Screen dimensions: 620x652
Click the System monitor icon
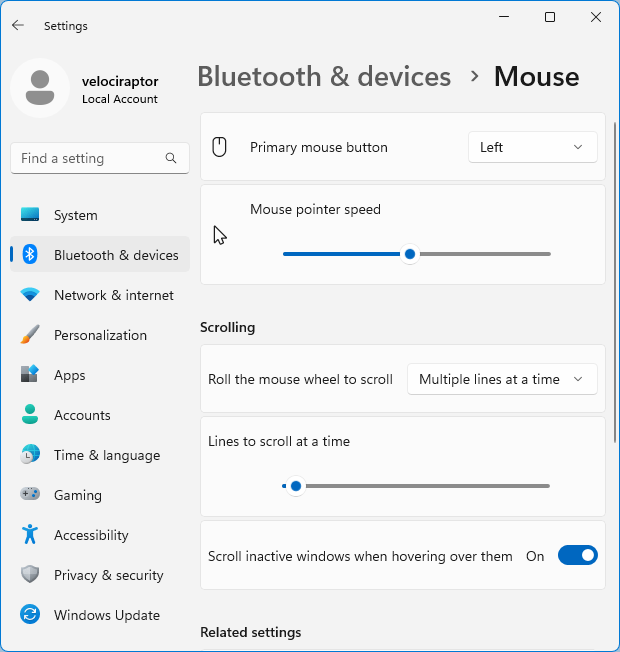pyautogui.click(x=30, y=215)
